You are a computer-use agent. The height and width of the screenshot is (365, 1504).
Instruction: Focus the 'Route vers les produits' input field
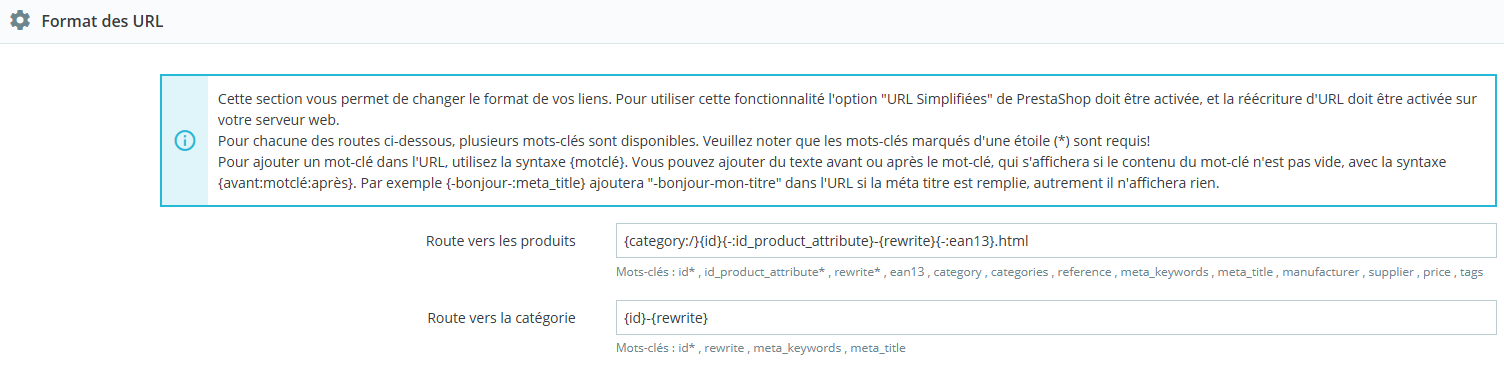(x=1055, y=241)
